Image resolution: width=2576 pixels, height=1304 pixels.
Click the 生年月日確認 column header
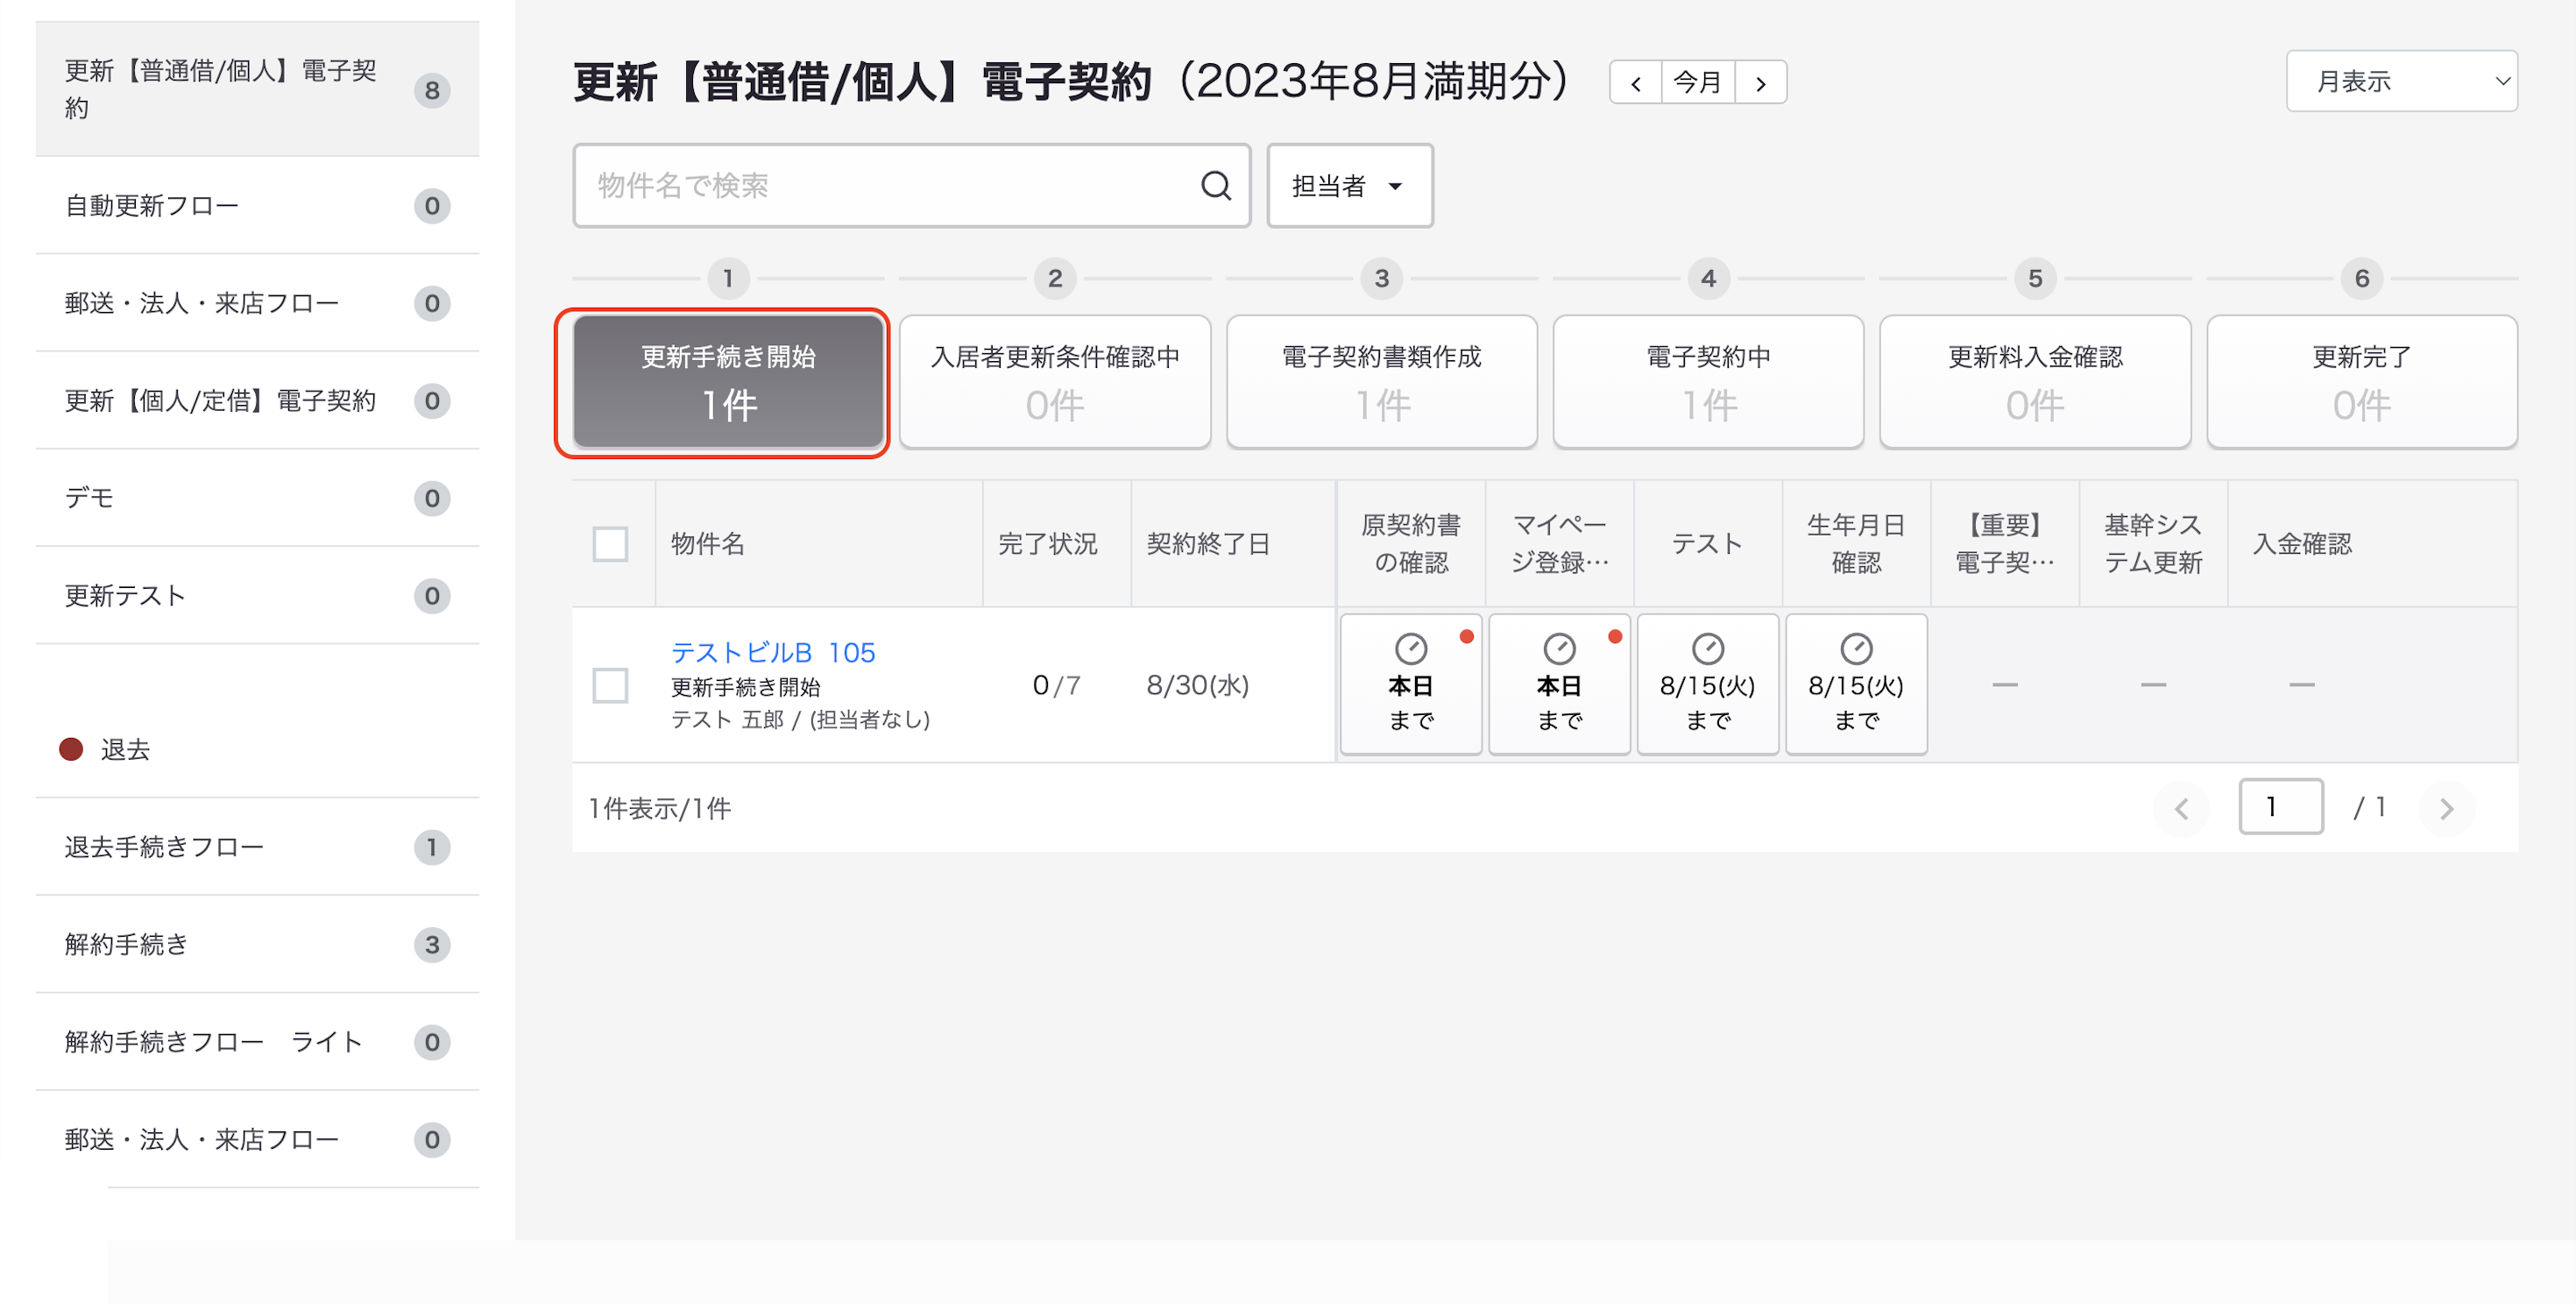coord(1856,544)
